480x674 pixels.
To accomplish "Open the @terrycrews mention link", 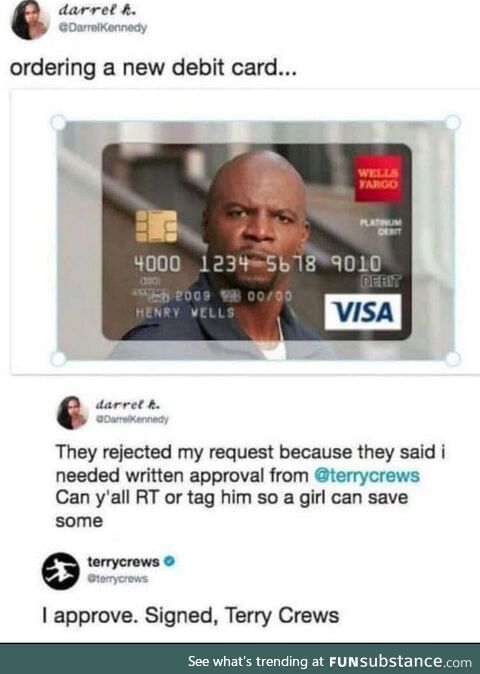I will [x=367, y=475].
